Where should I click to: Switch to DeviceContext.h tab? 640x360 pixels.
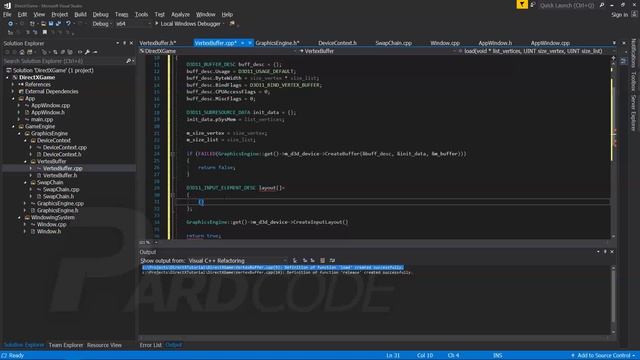[x=337, y=43]
